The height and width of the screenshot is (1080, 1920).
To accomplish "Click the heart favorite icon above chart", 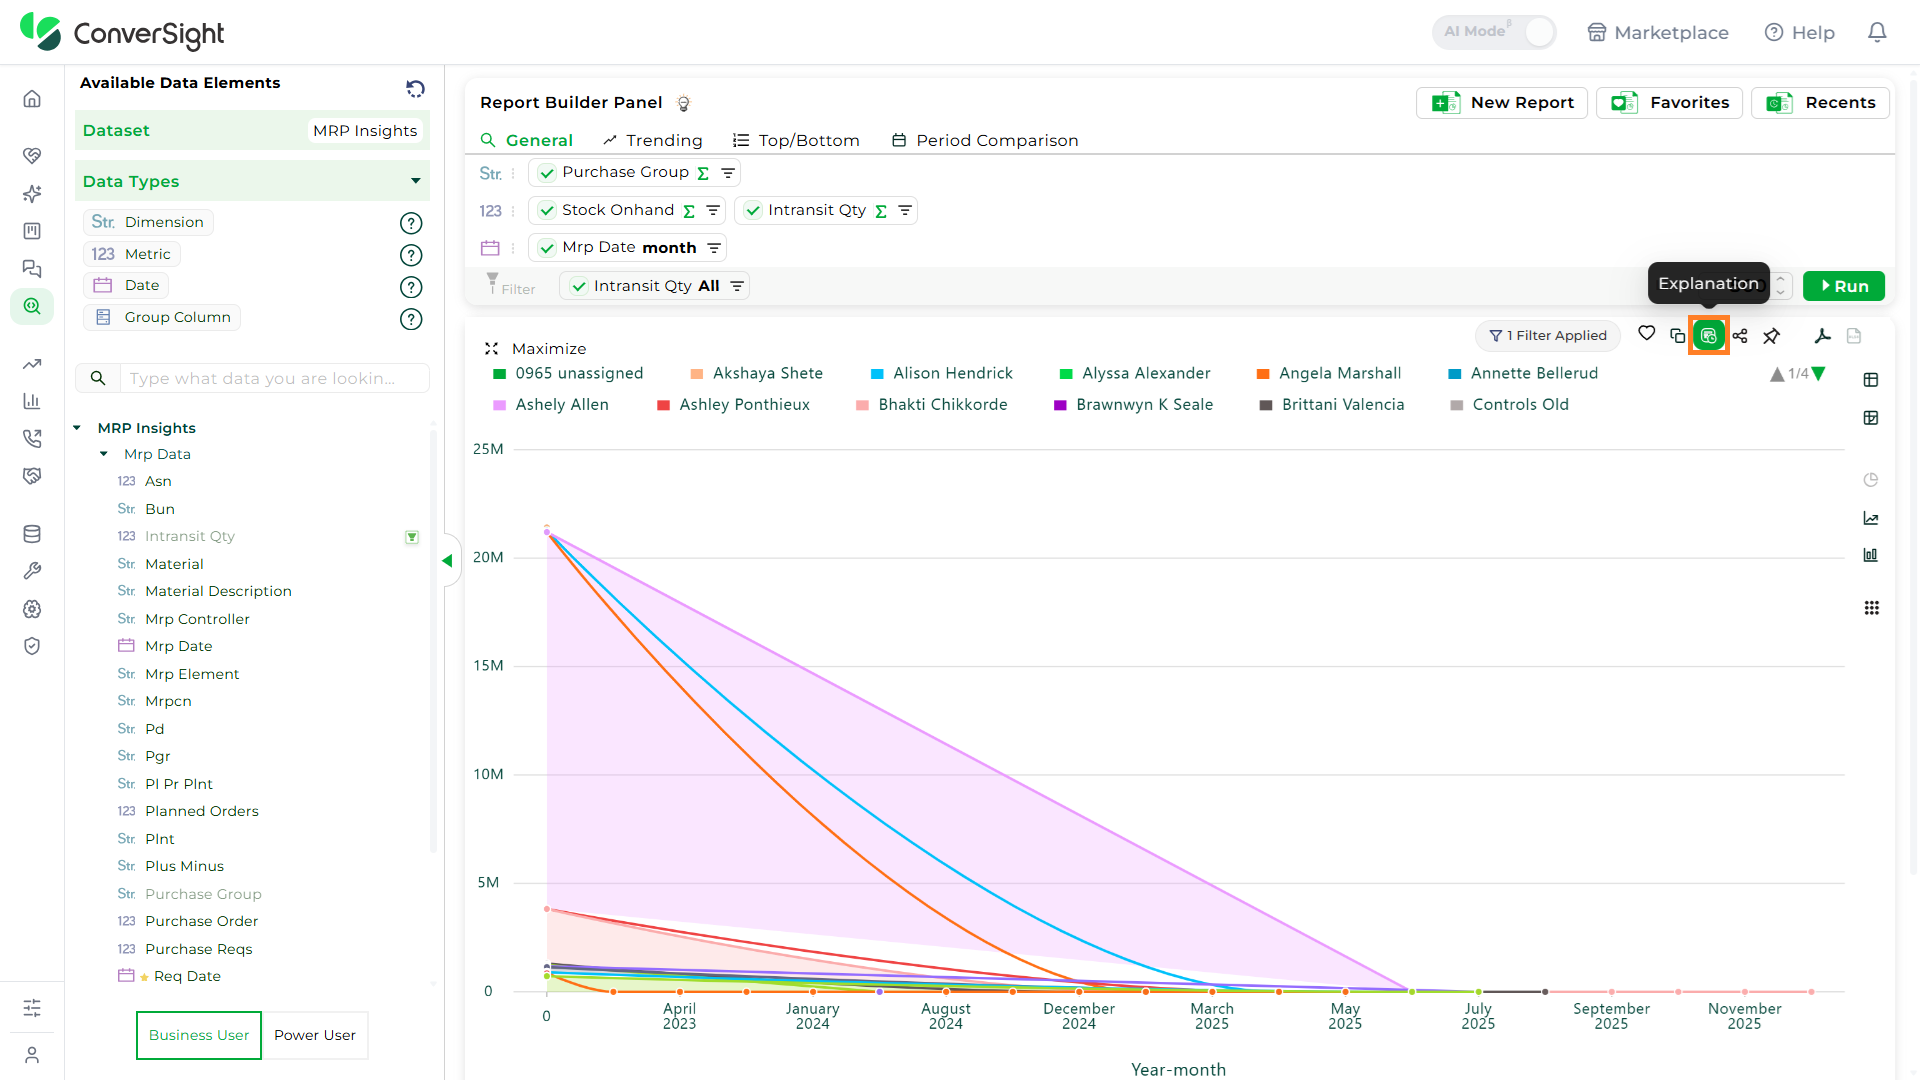I will 1646,334.
